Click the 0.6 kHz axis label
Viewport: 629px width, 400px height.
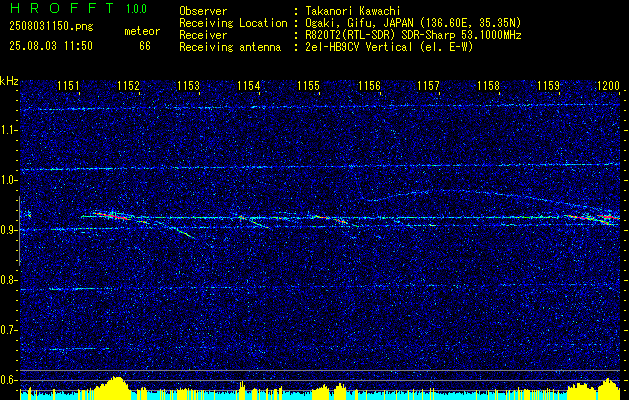click(x=8, y=380)
